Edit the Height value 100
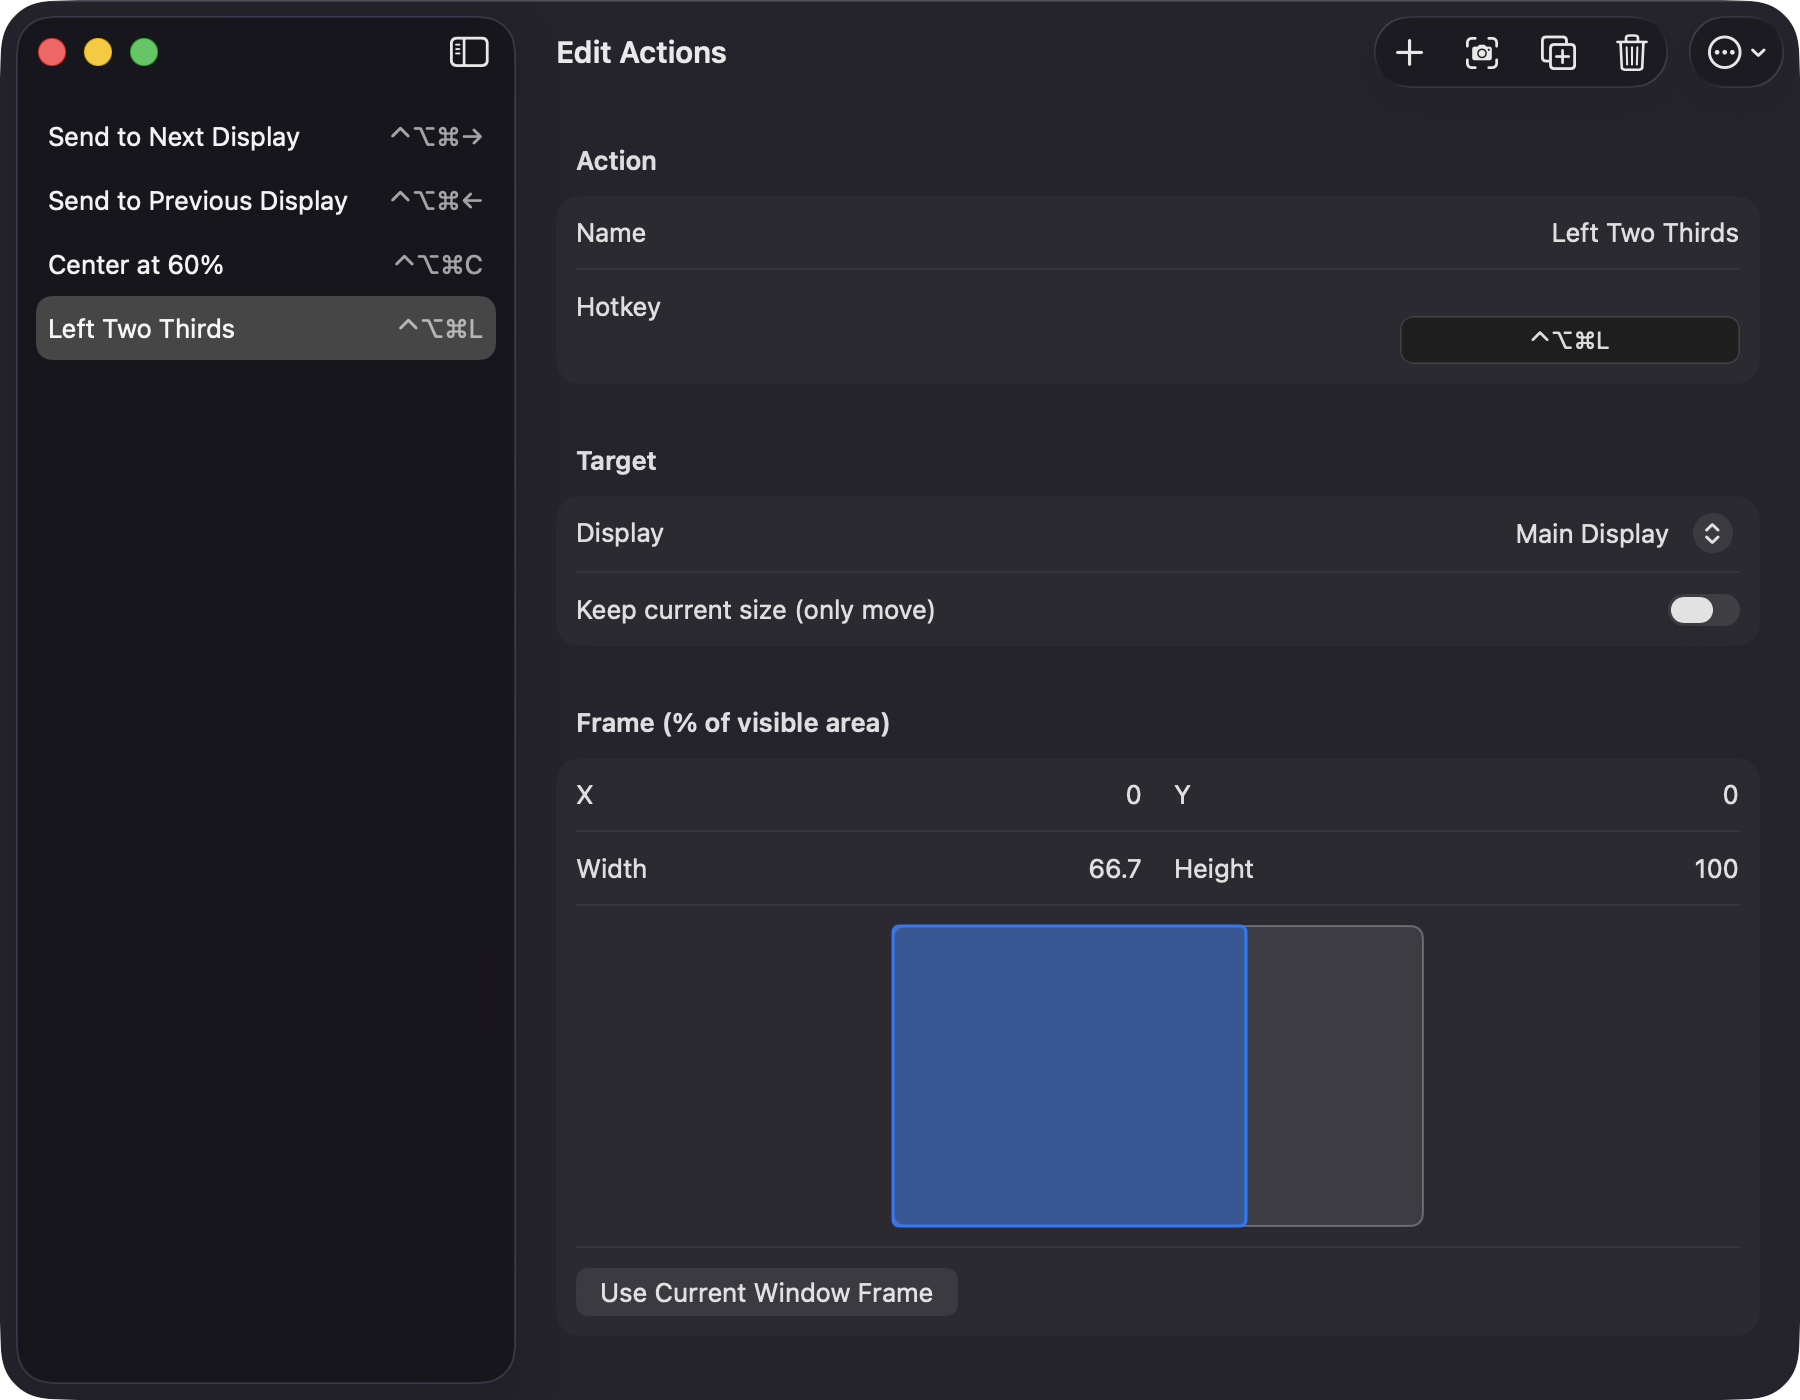This screenshot has width=1800, height=1400. pyautogui.click(x=1715, y=868)
